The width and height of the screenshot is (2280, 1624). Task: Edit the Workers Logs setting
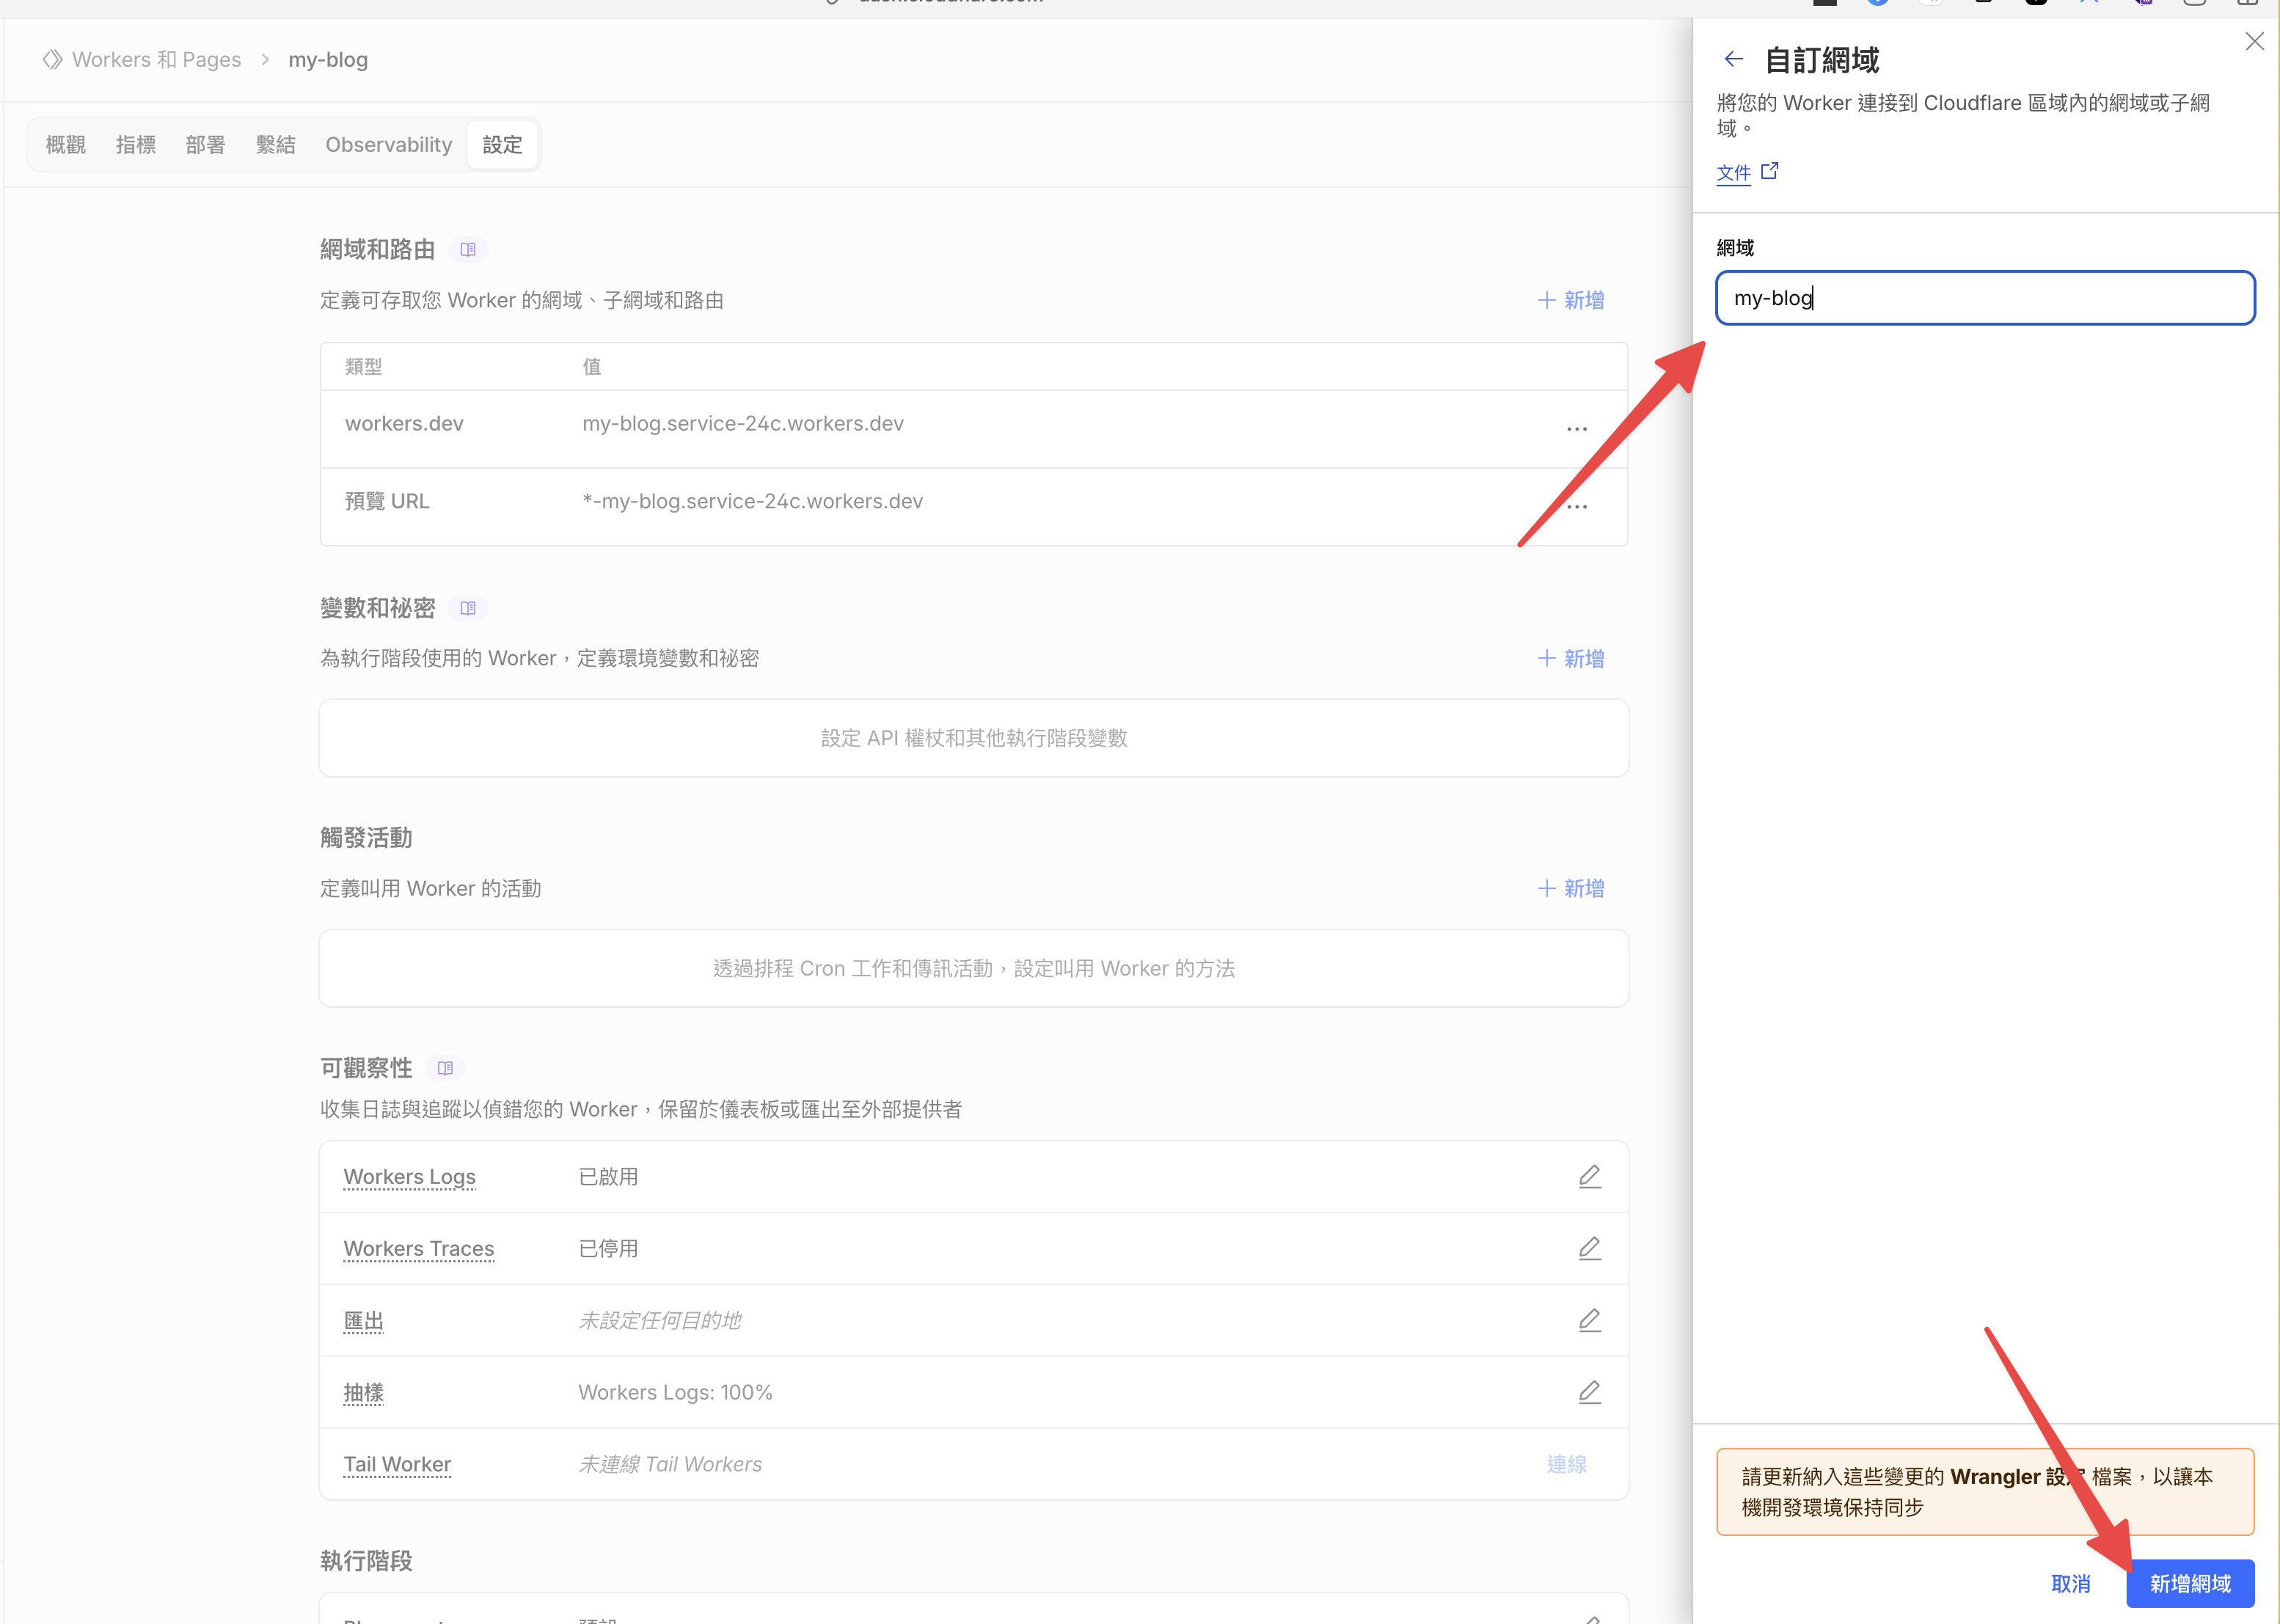click(x=1590, y=1176)
